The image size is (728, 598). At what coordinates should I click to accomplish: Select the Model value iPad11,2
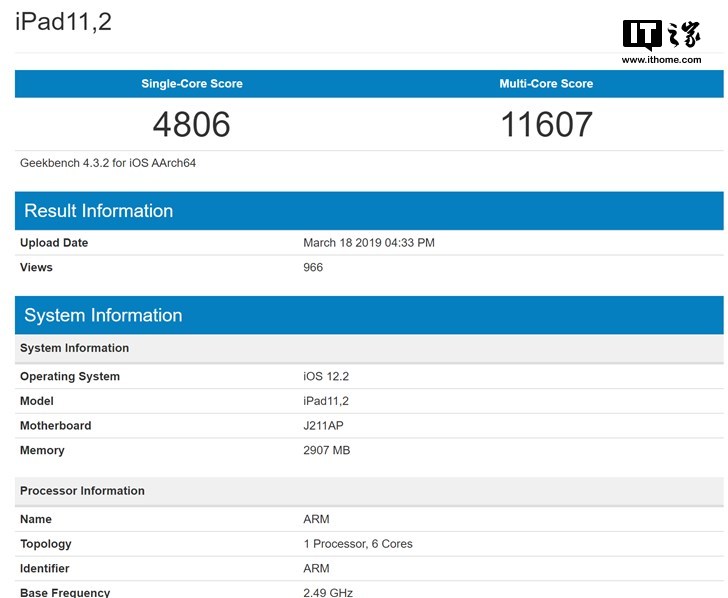click(326, 401)
